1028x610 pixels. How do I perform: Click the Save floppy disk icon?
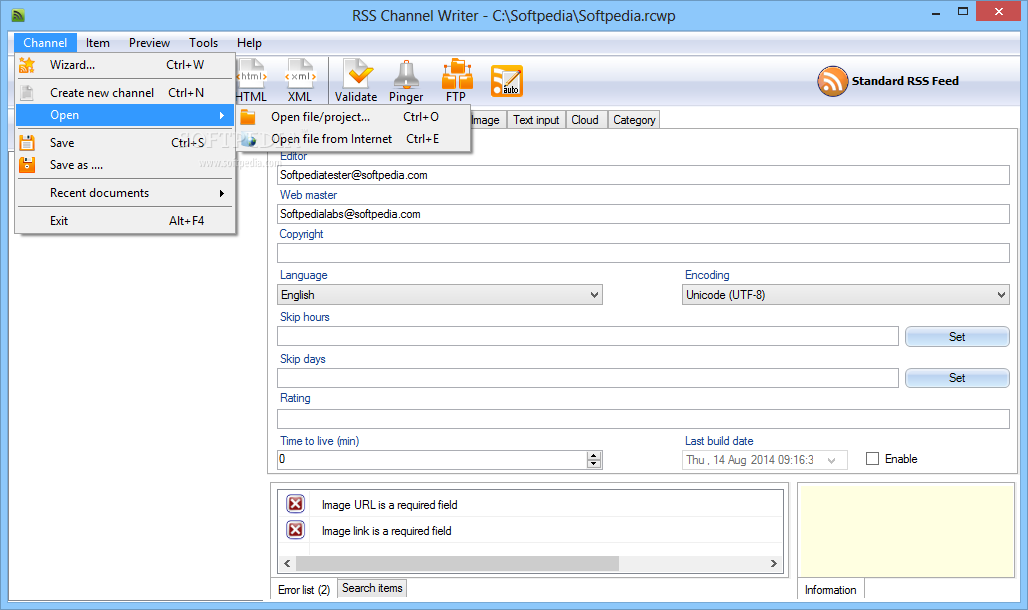point(27,142)
